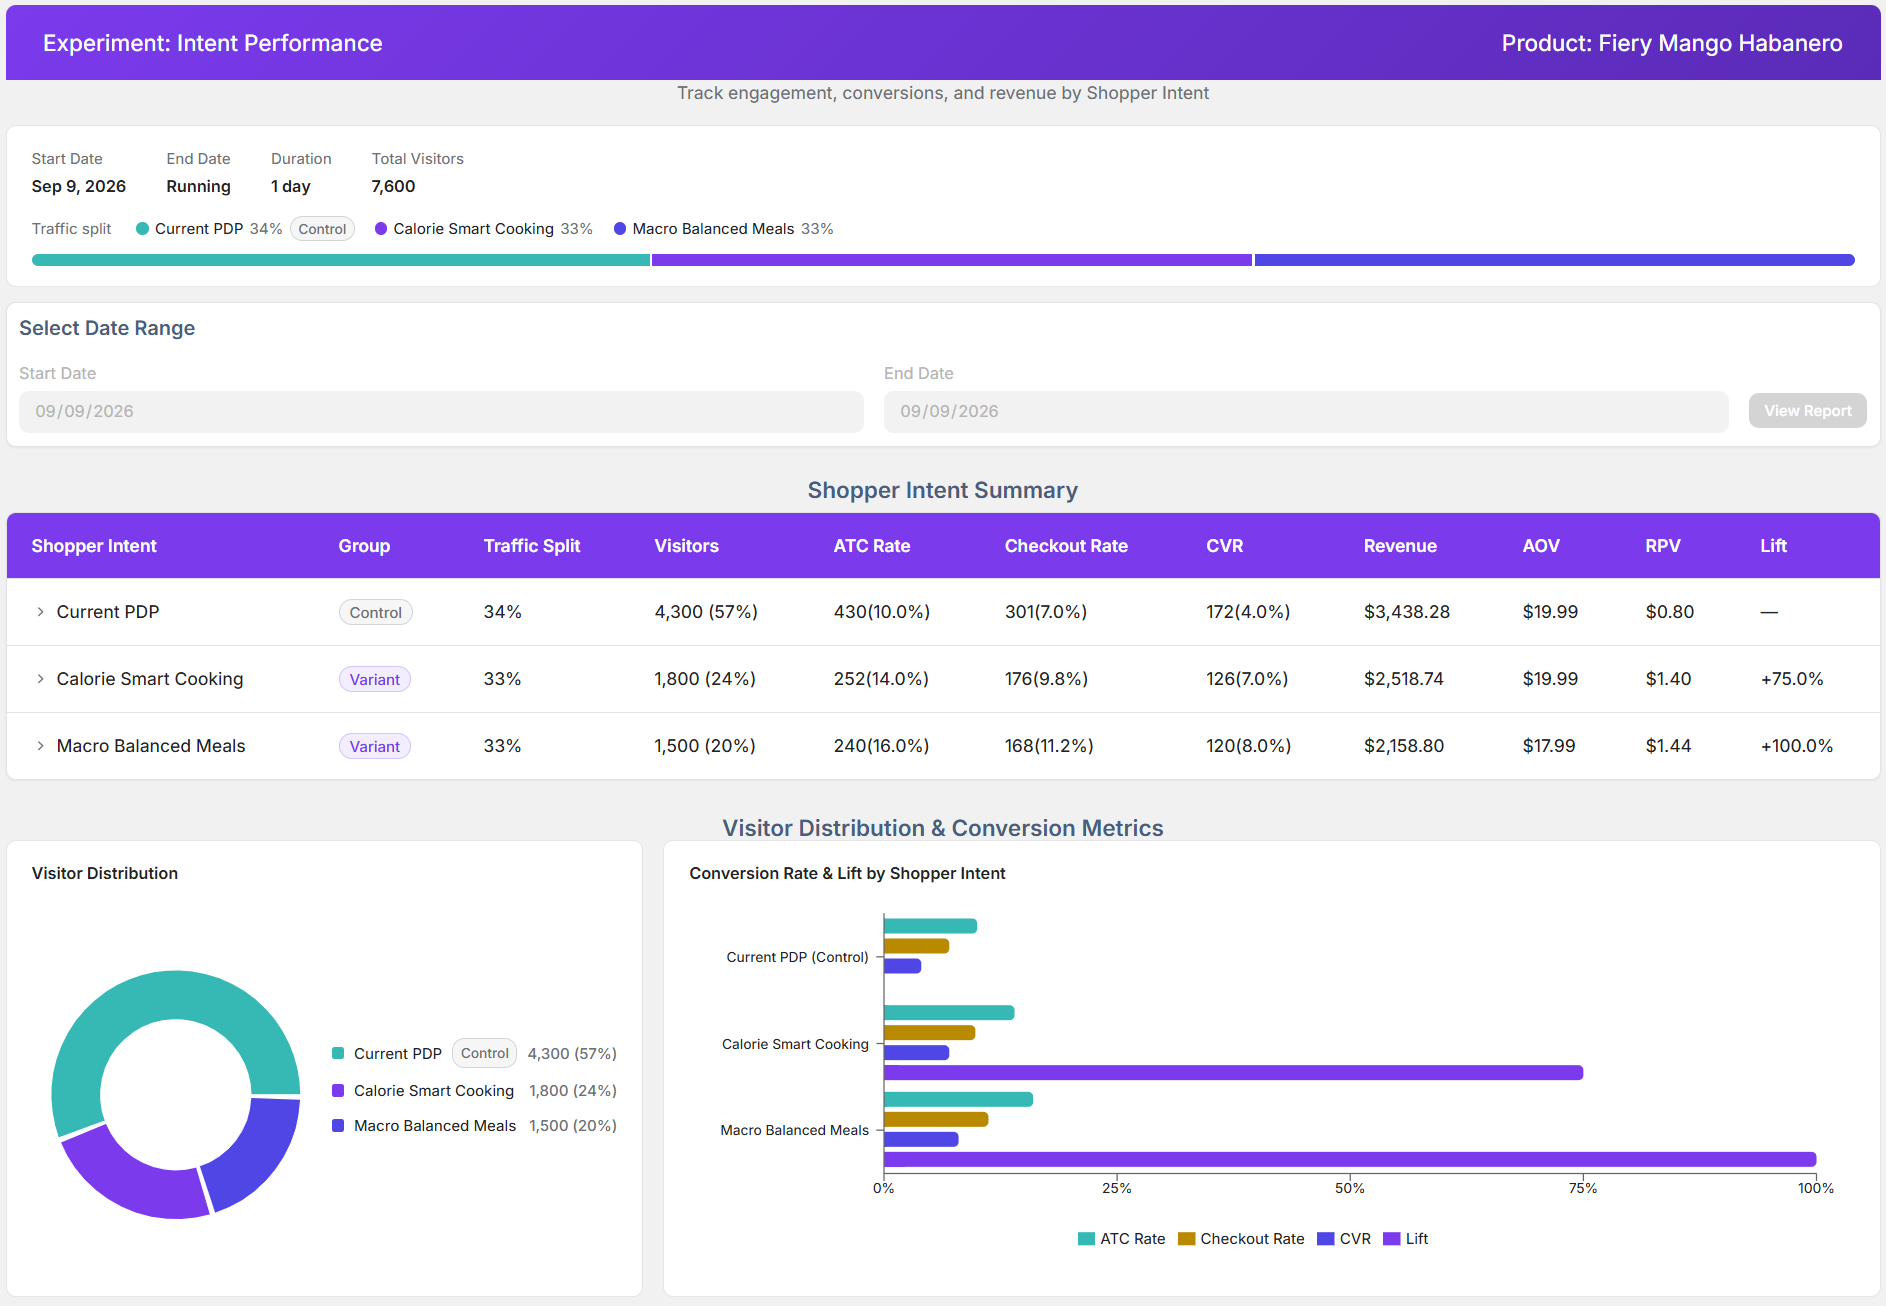Click the Macro Balanced Meals 100% Lift bar
1886x1306 pixels.
1350,1160
